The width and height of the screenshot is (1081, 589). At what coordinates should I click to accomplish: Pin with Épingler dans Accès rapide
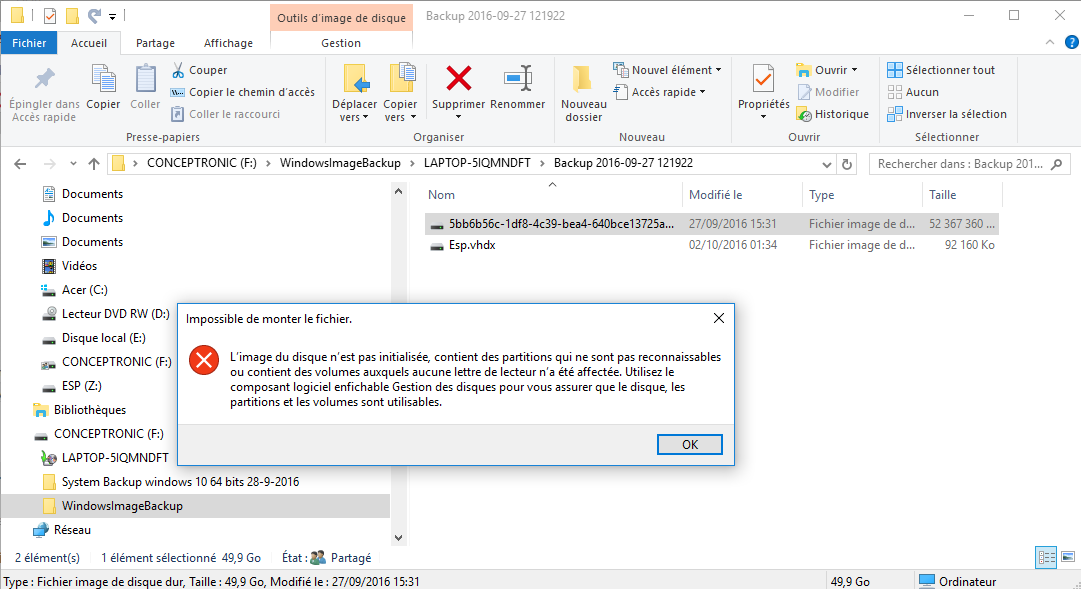(x=44, y=94)
